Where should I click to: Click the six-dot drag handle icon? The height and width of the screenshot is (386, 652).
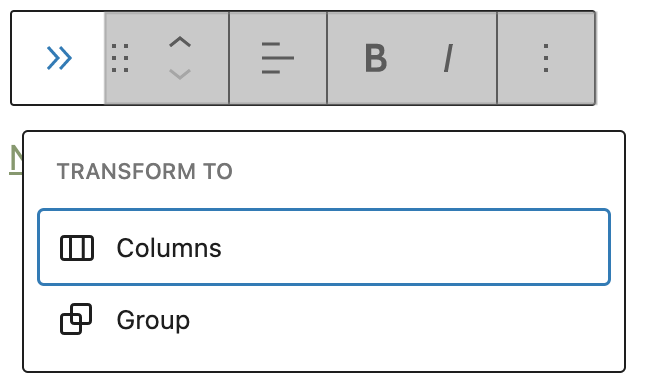(x=120, y=58)
